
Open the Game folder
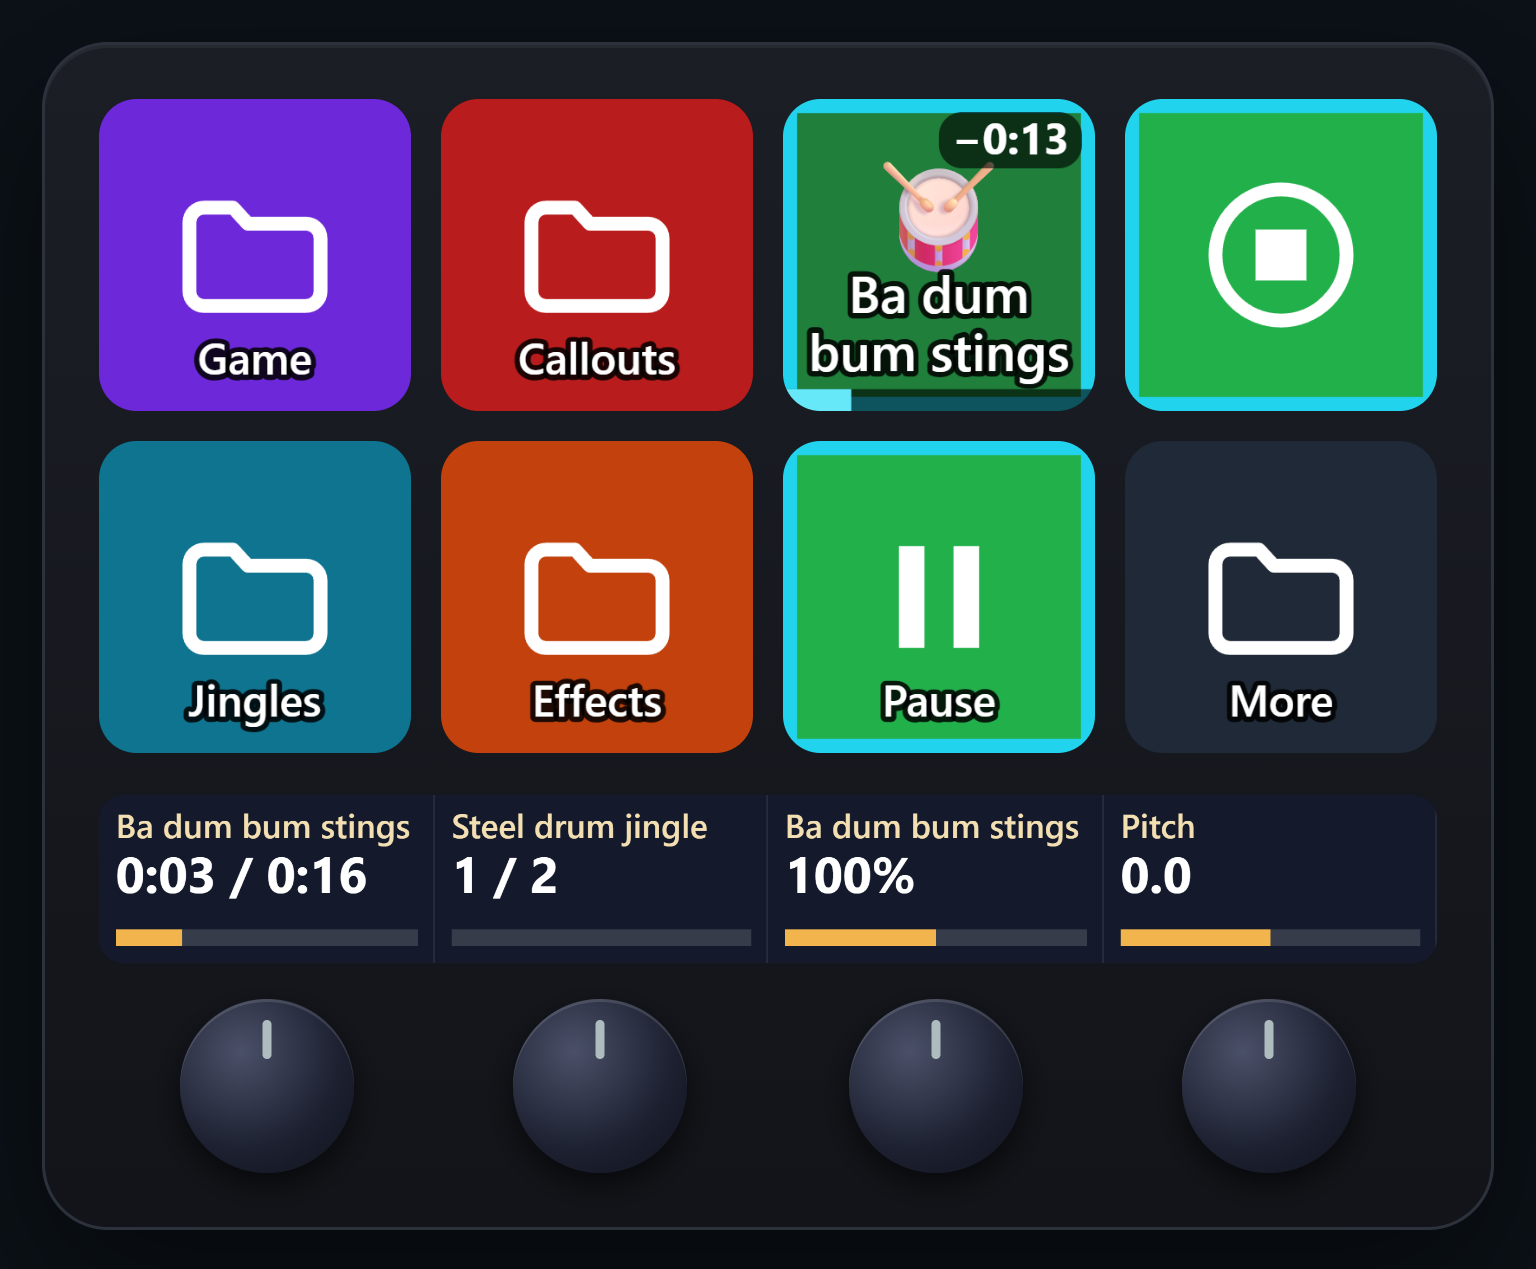[x=255, y=255]
